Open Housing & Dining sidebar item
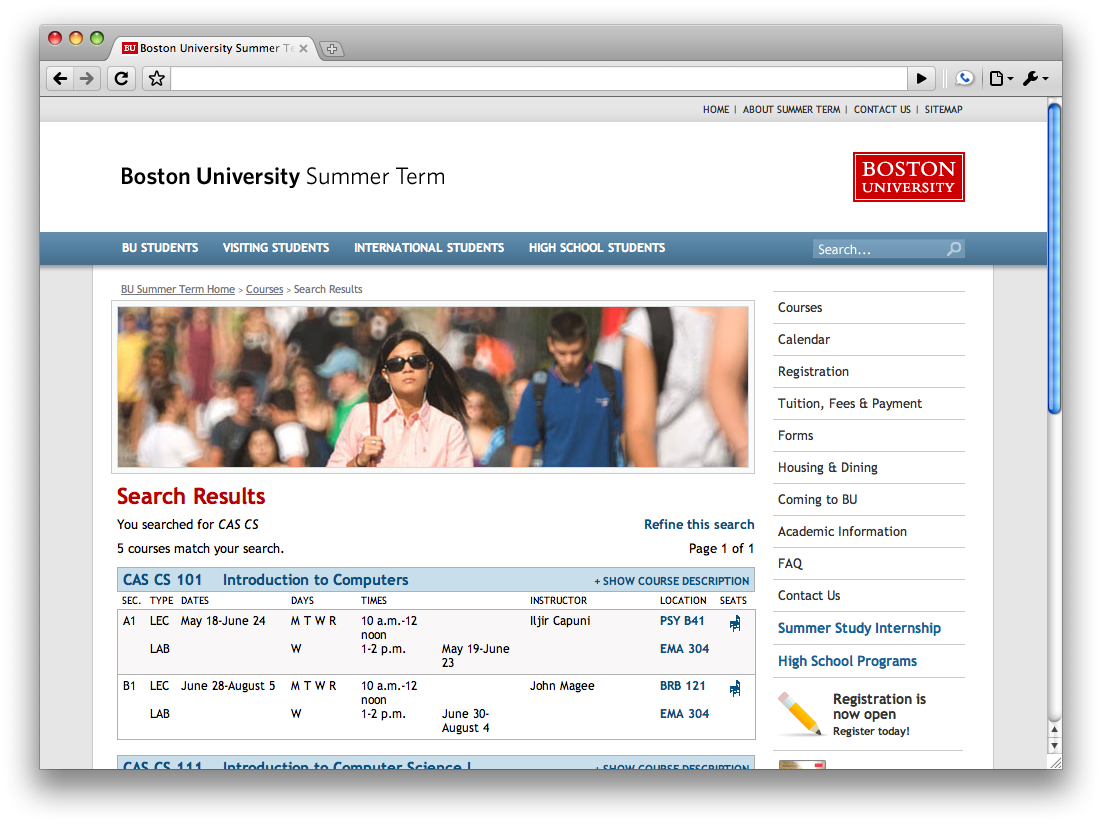 827,468
